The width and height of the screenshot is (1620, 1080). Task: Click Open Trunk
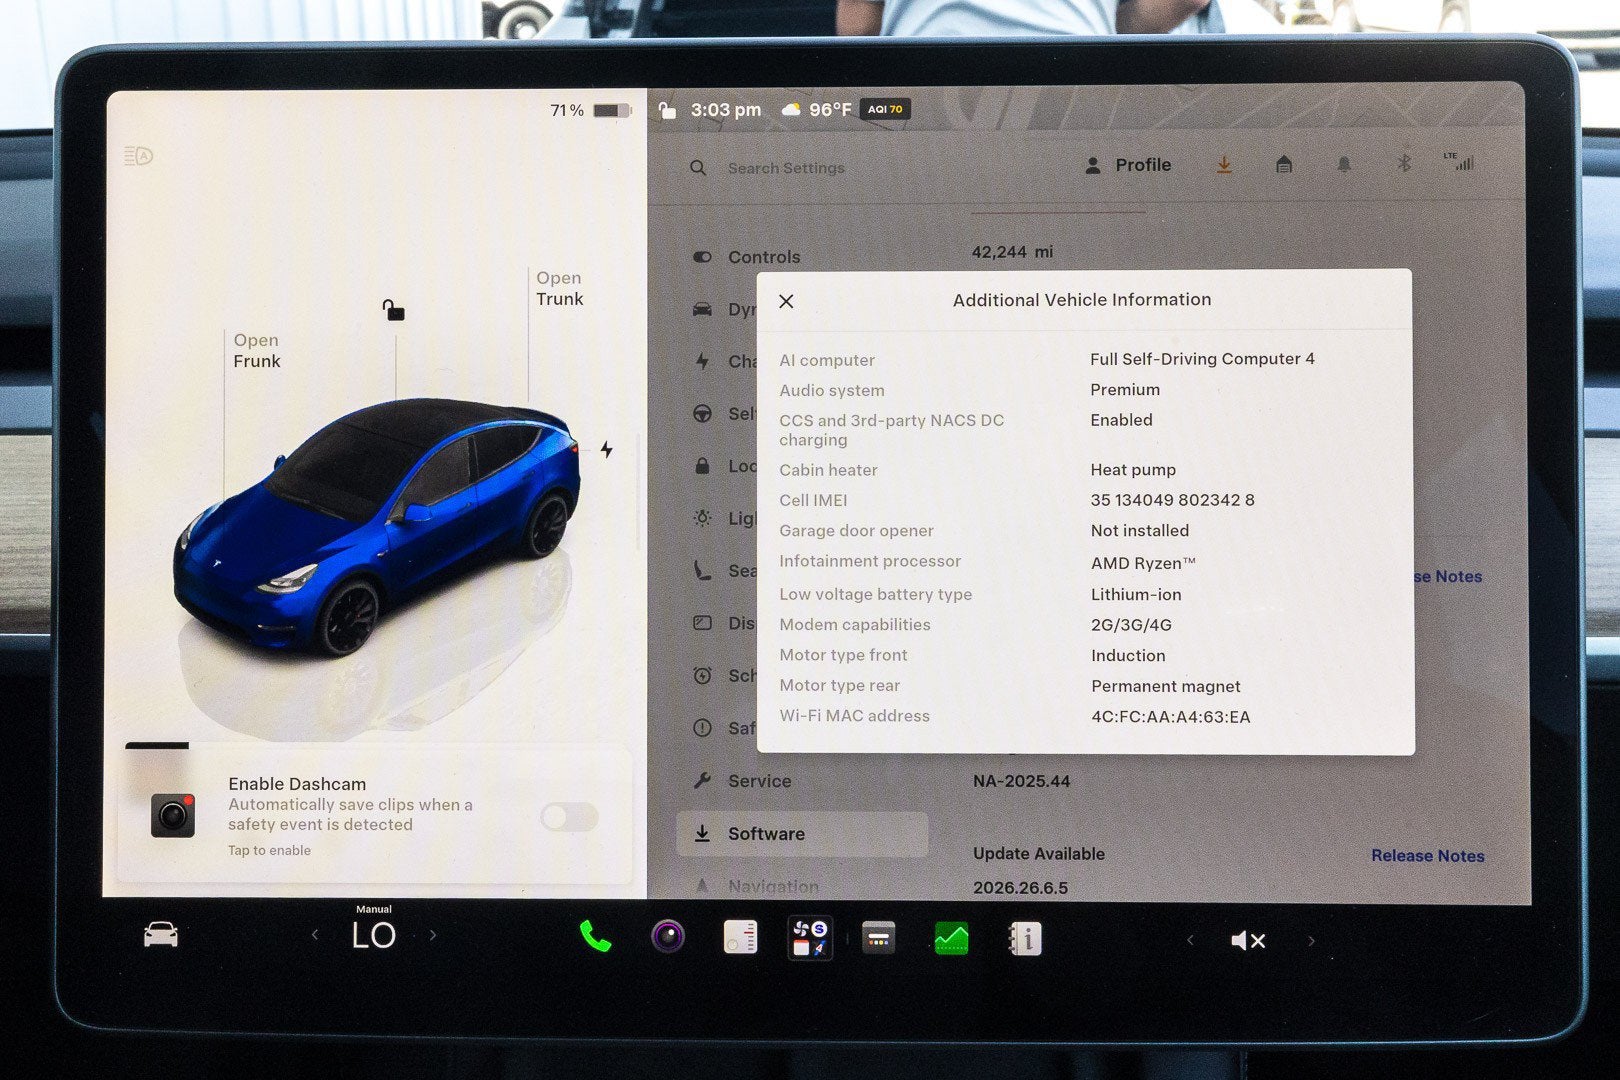click(x=560, y=288)
